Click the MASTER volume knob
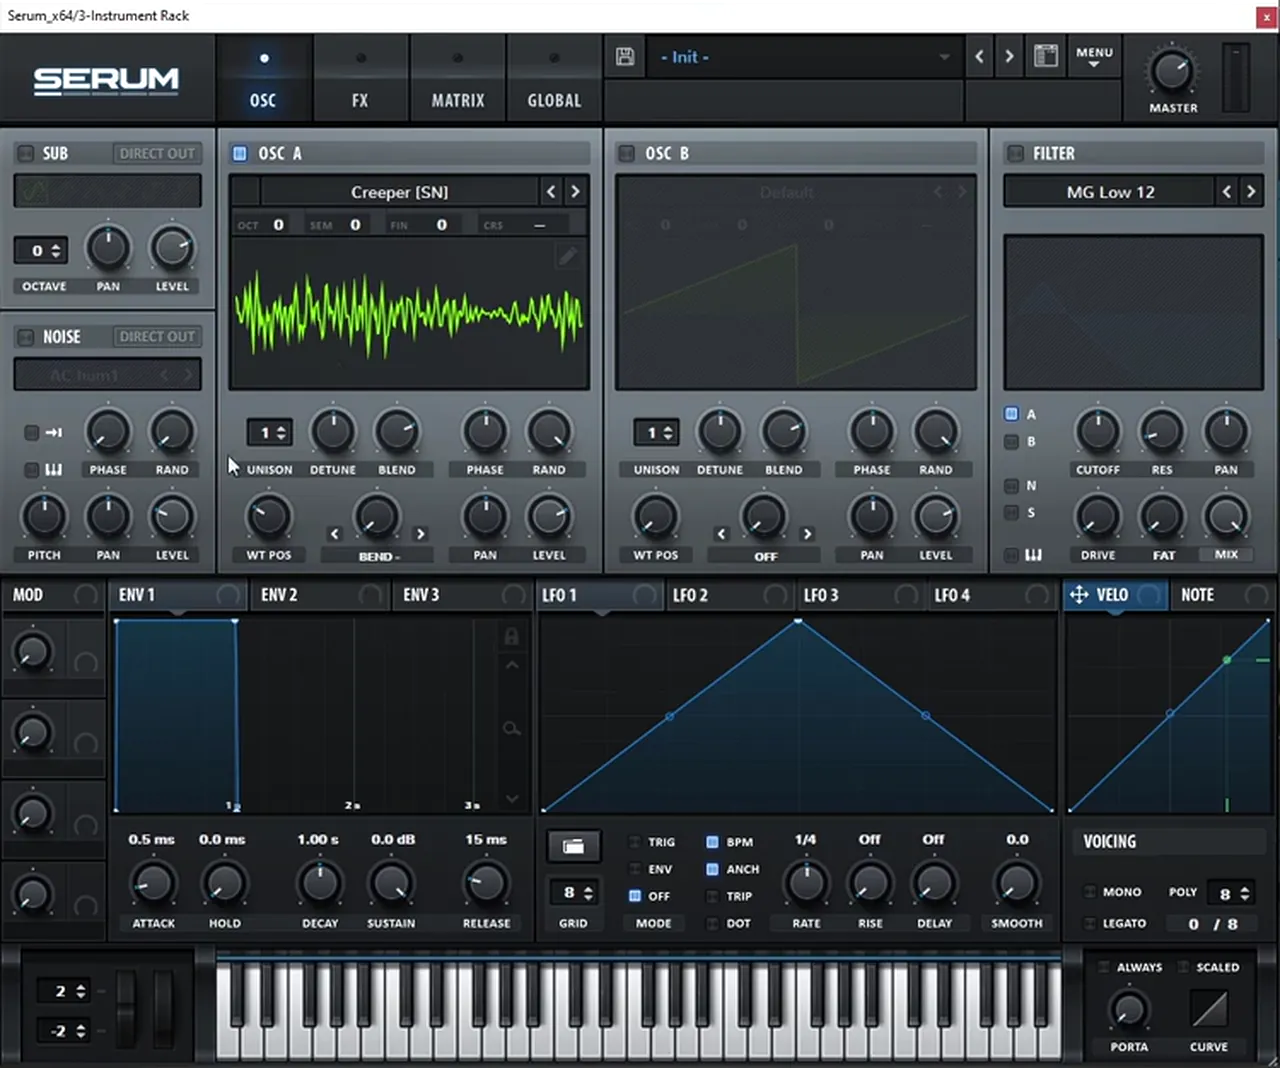 tap(1171, 71)
